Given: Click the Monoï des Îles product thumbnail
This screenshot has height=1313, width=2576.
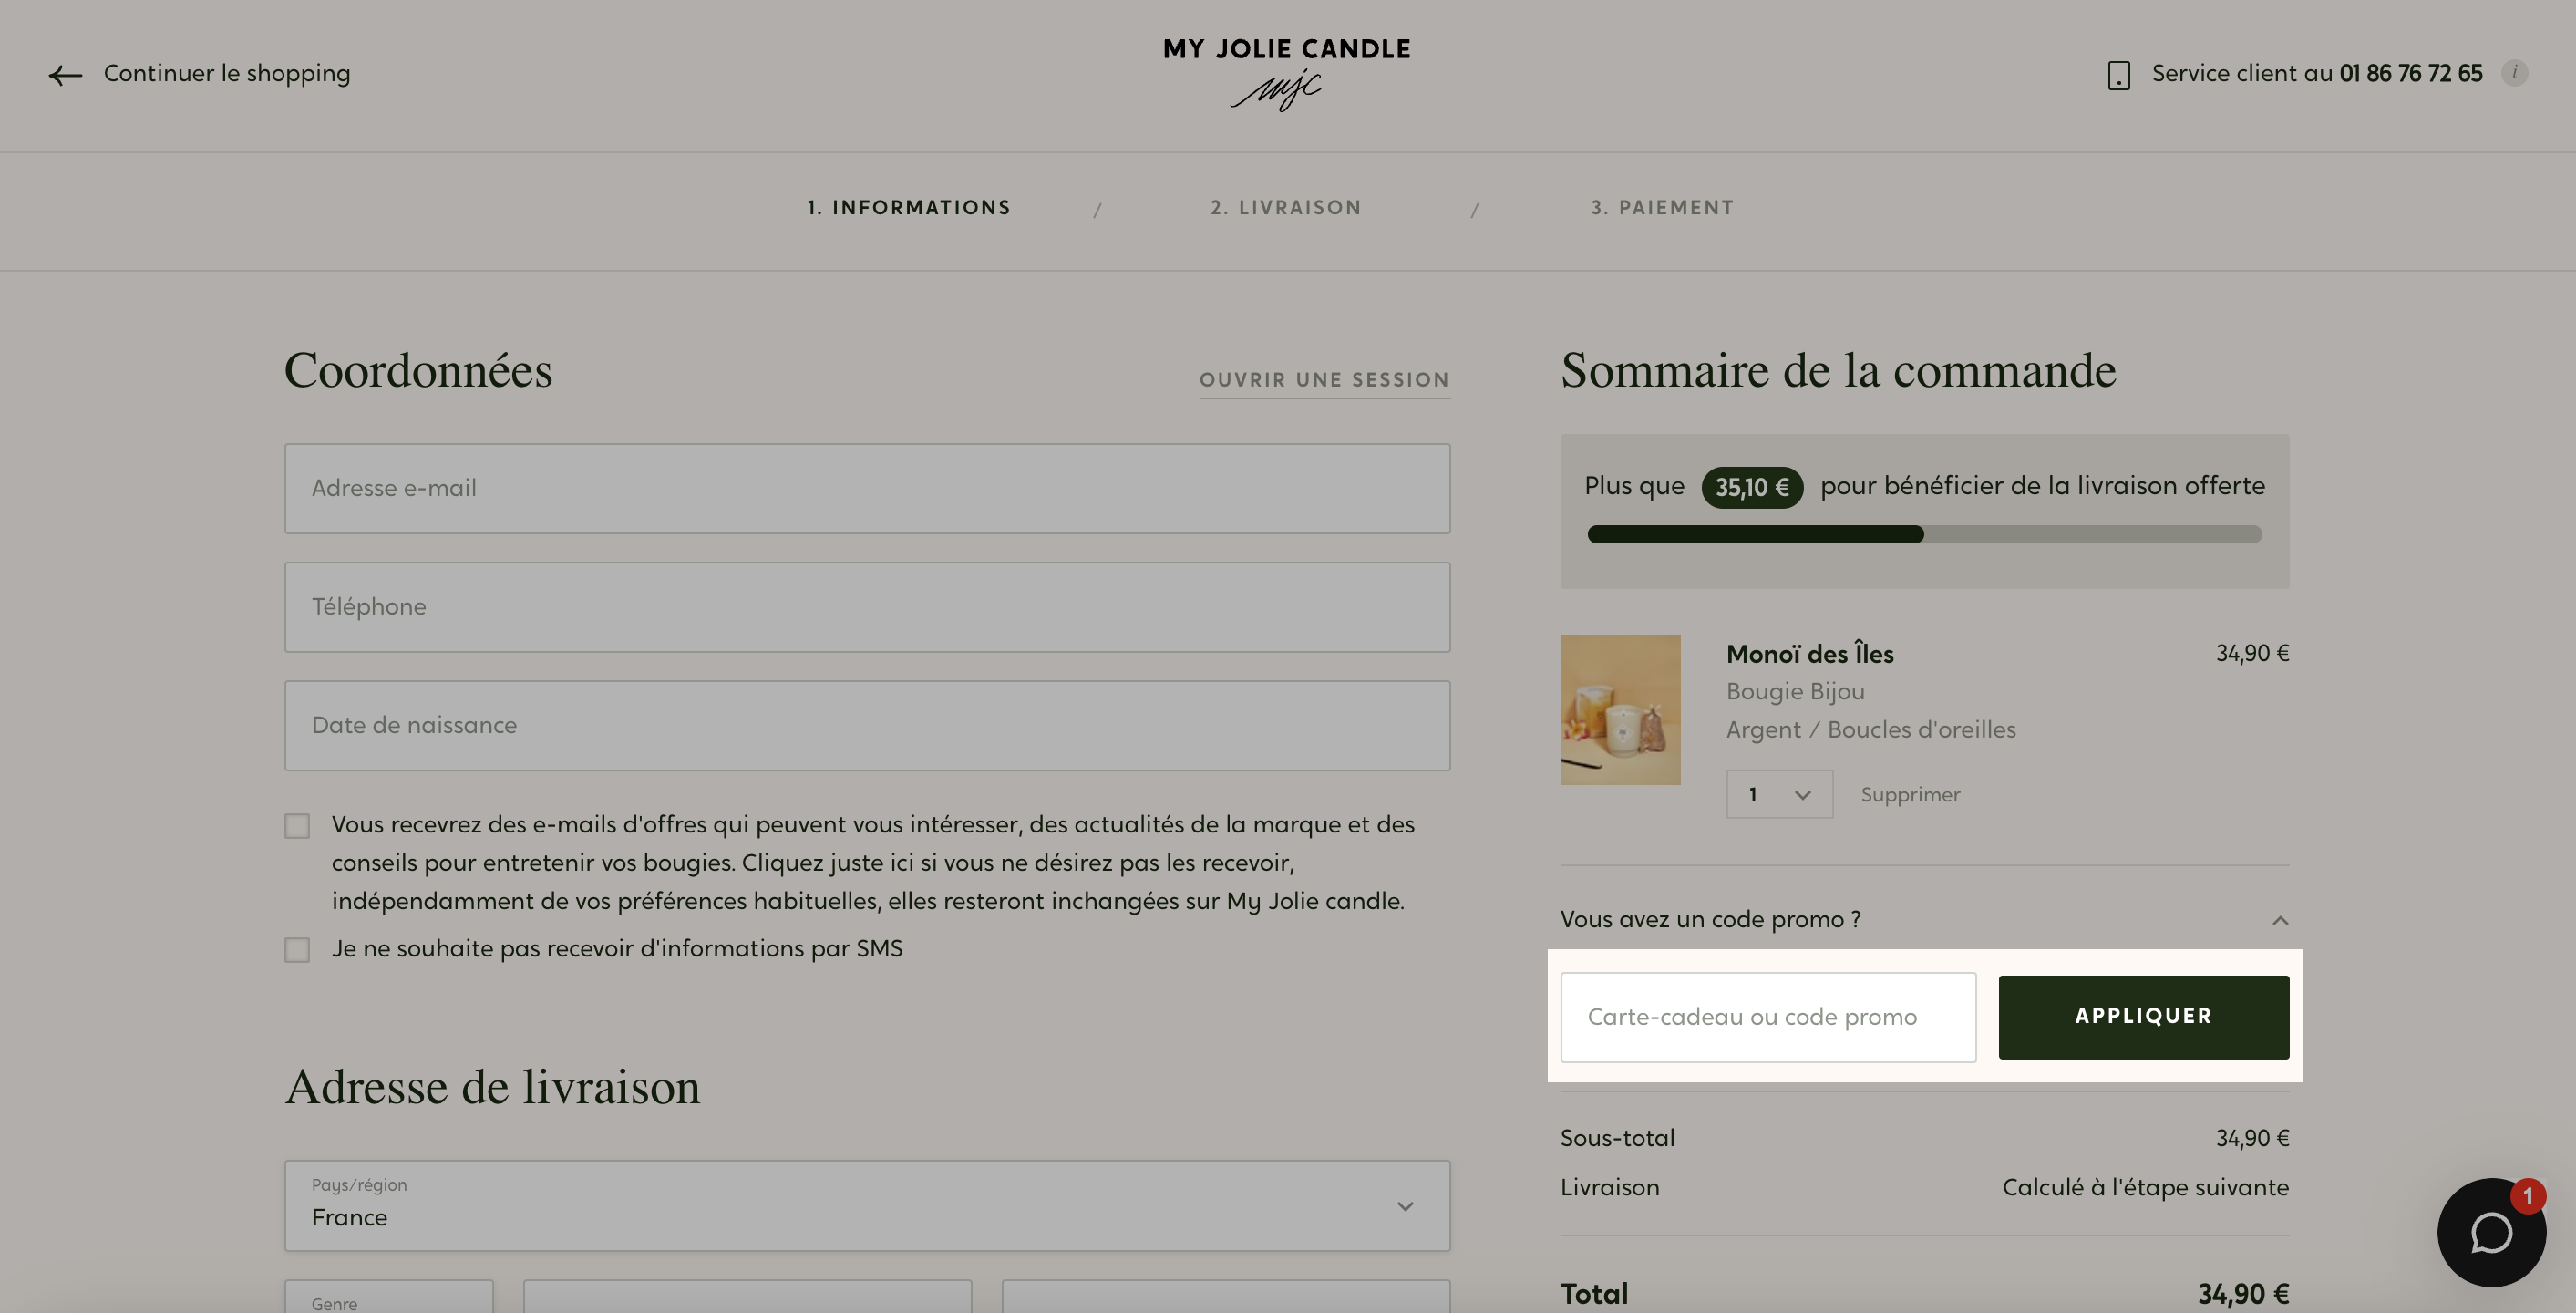Looking at the screenshot, I should [1620, 710].
